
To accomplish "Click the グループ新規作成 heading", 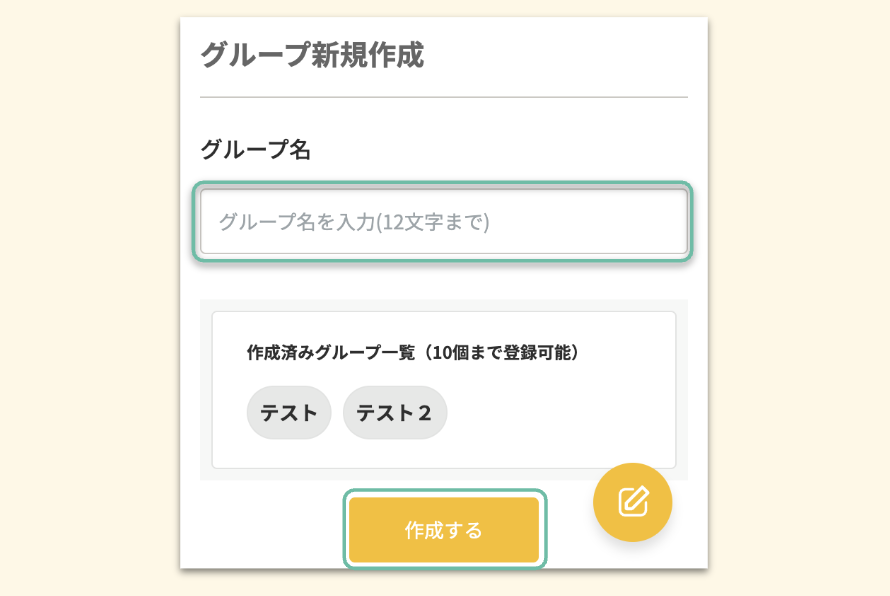I will point(312,55).
